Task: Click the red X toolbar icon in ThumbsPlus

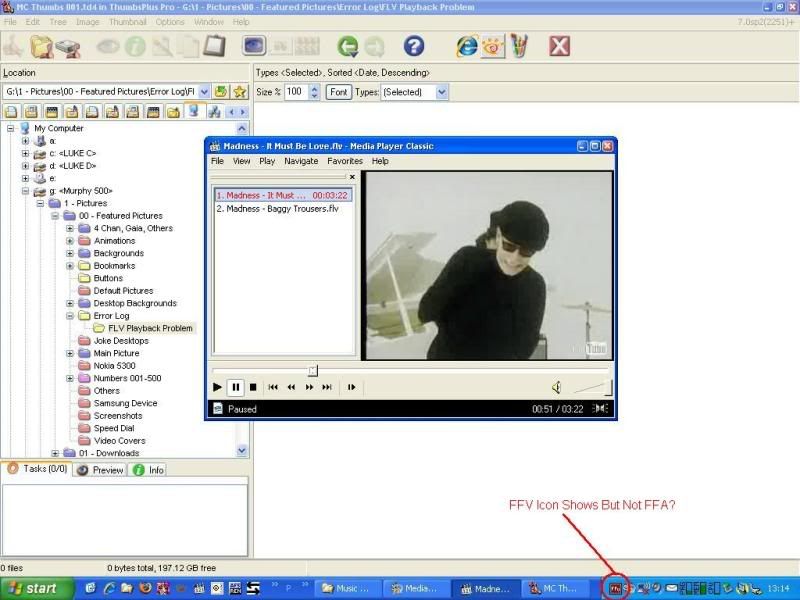Action: point(559,46)
